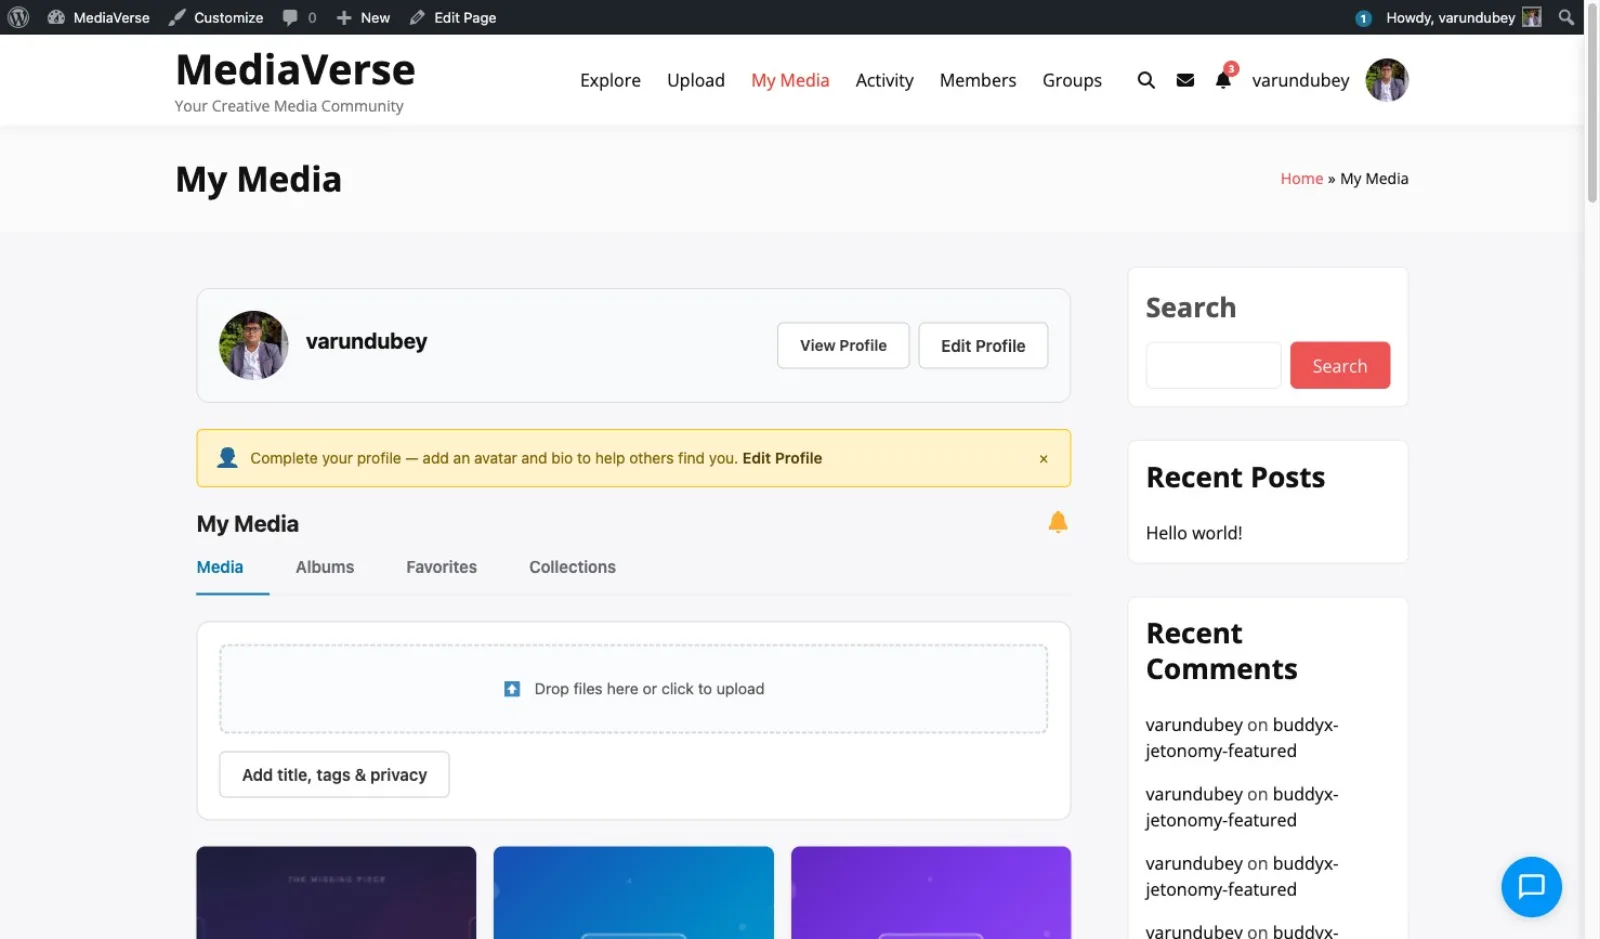
Task: Open Customize in the admin bar
Action: coord(216,17)
